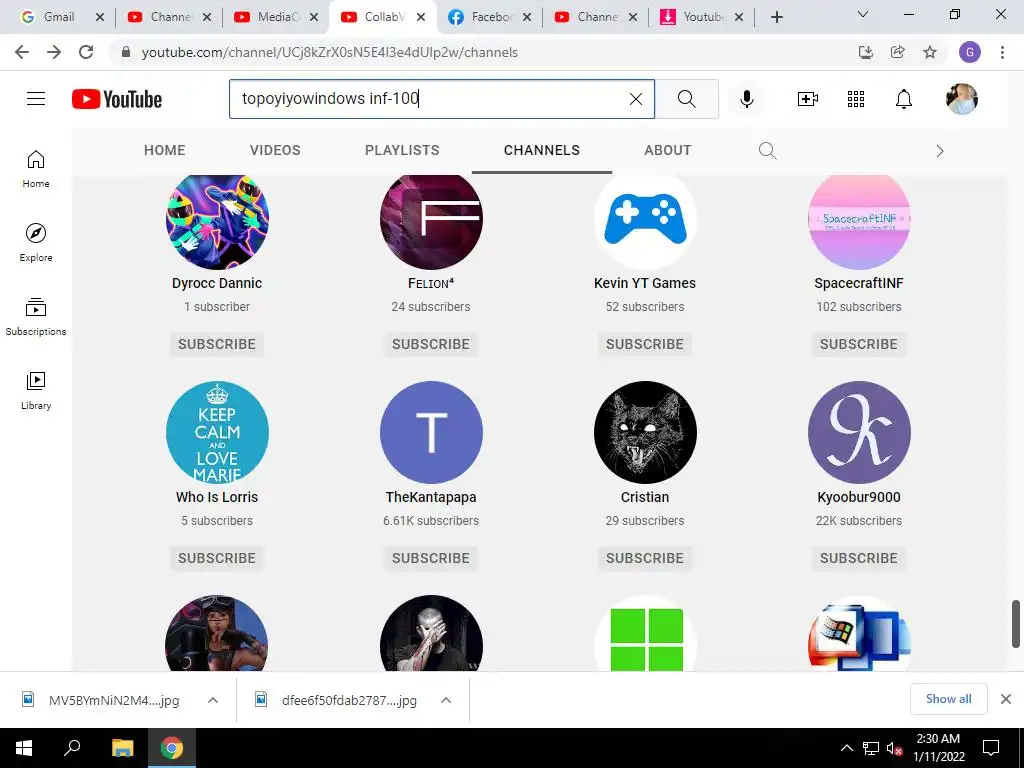Close the Gmail tab
The width and height of the screenshot is (1024, 768).
(99, 17)
